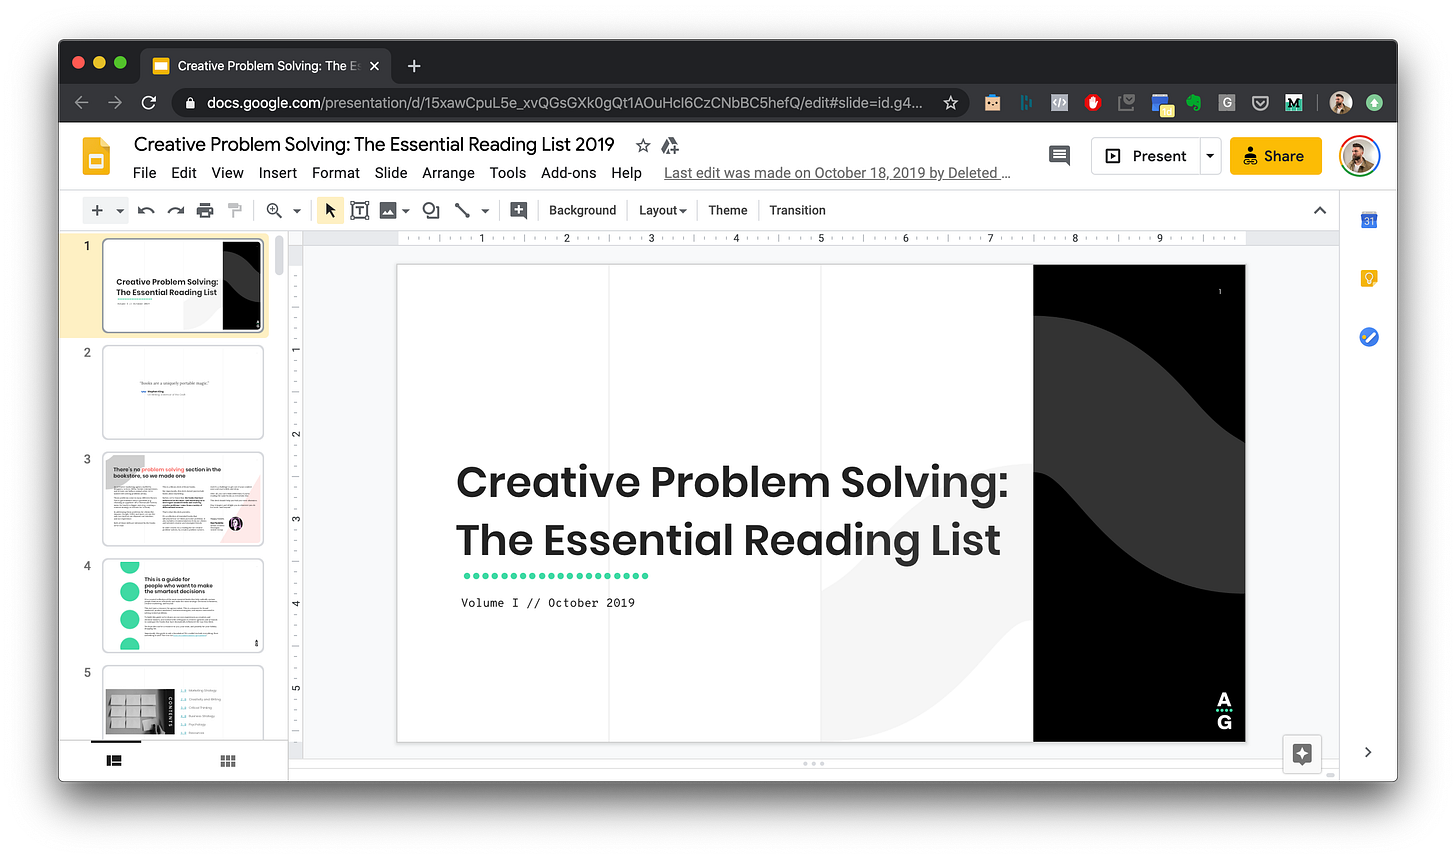This screenshot has width=1456, height=859.
Task: Open comment history speech bubble icon
Action: click(1059, 156)
